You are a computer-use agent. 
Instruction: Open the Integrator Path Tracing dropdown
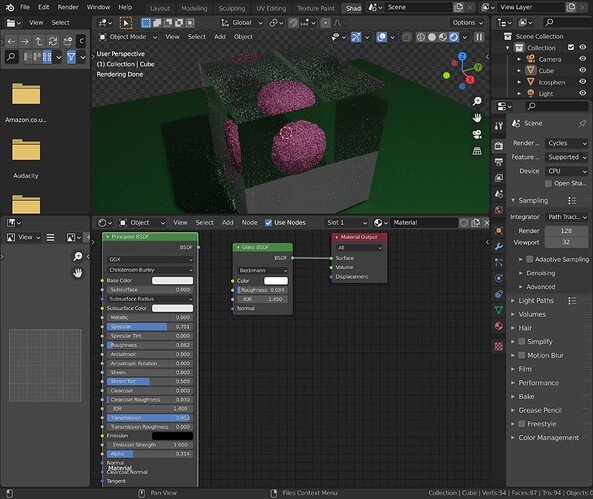567,217
